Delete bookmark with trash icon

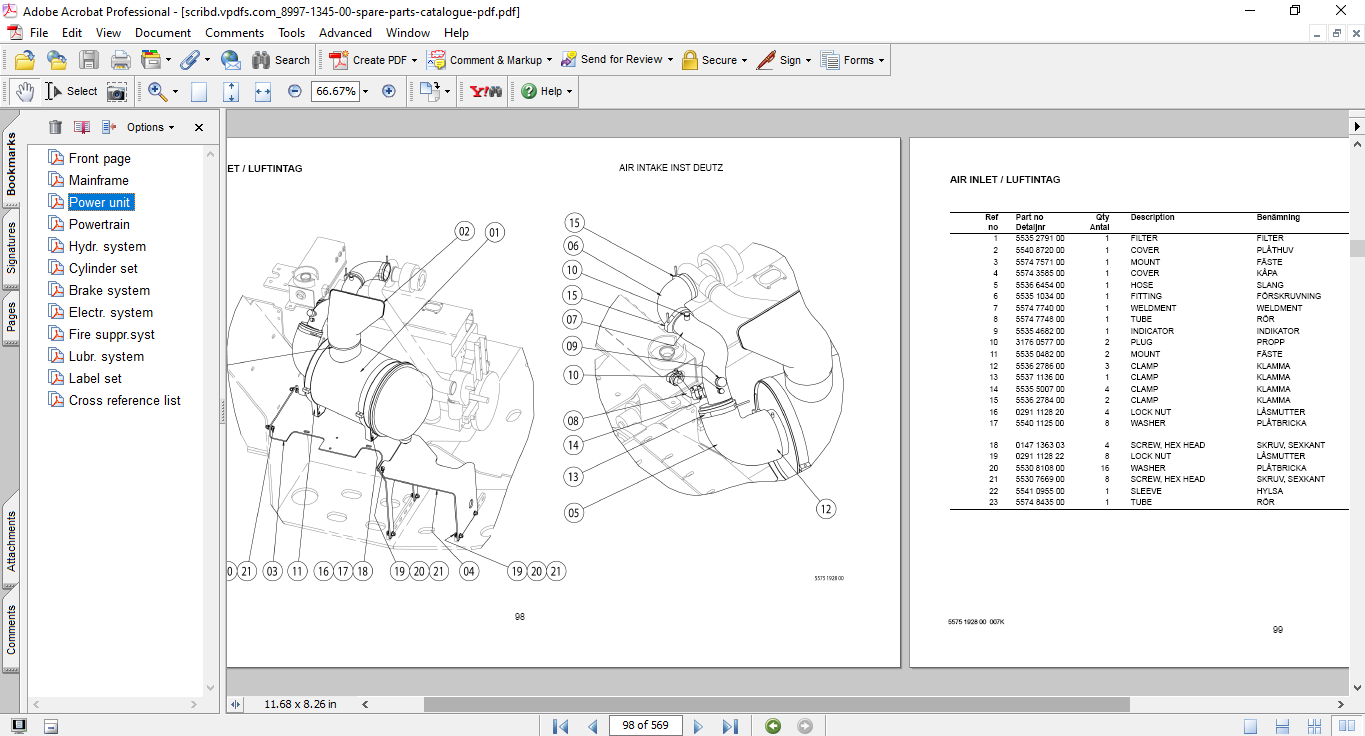tap(55, 127)
